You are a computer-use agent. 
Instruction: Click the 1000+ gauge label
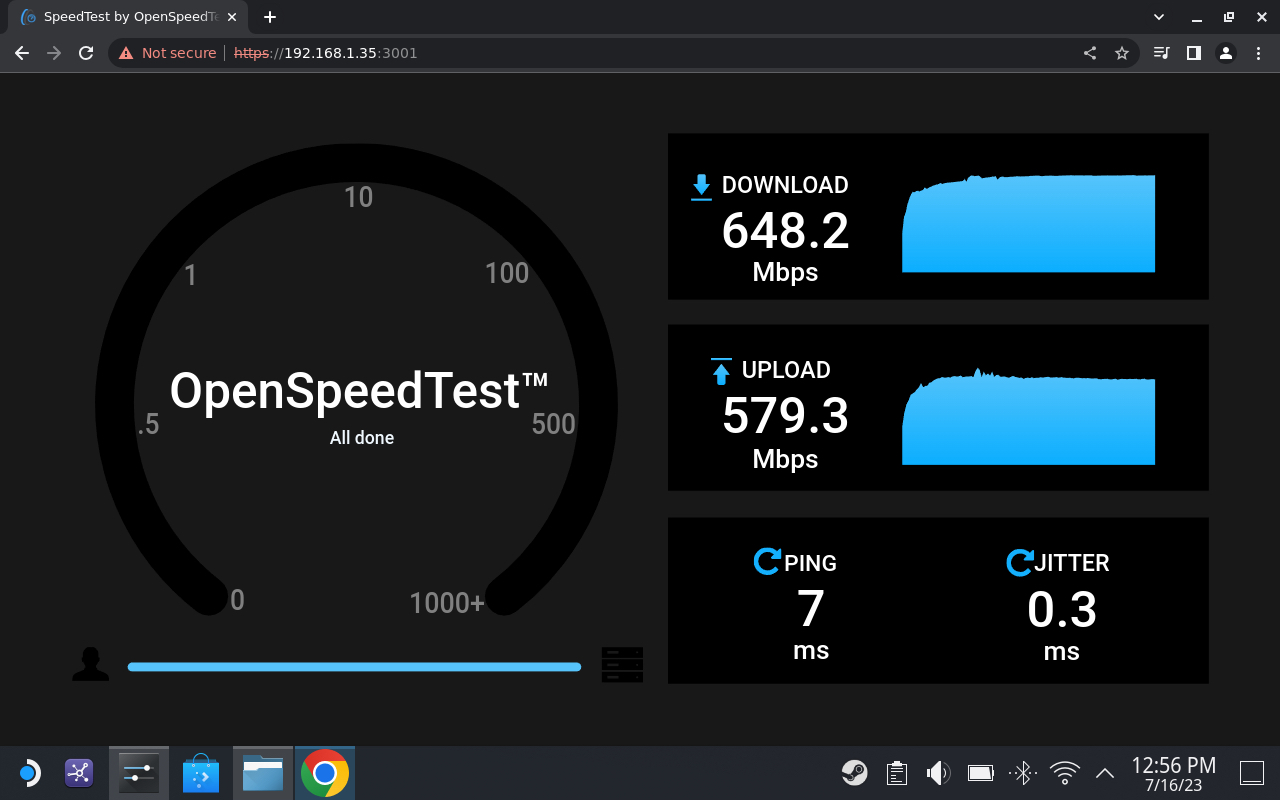tap(447, 603)
